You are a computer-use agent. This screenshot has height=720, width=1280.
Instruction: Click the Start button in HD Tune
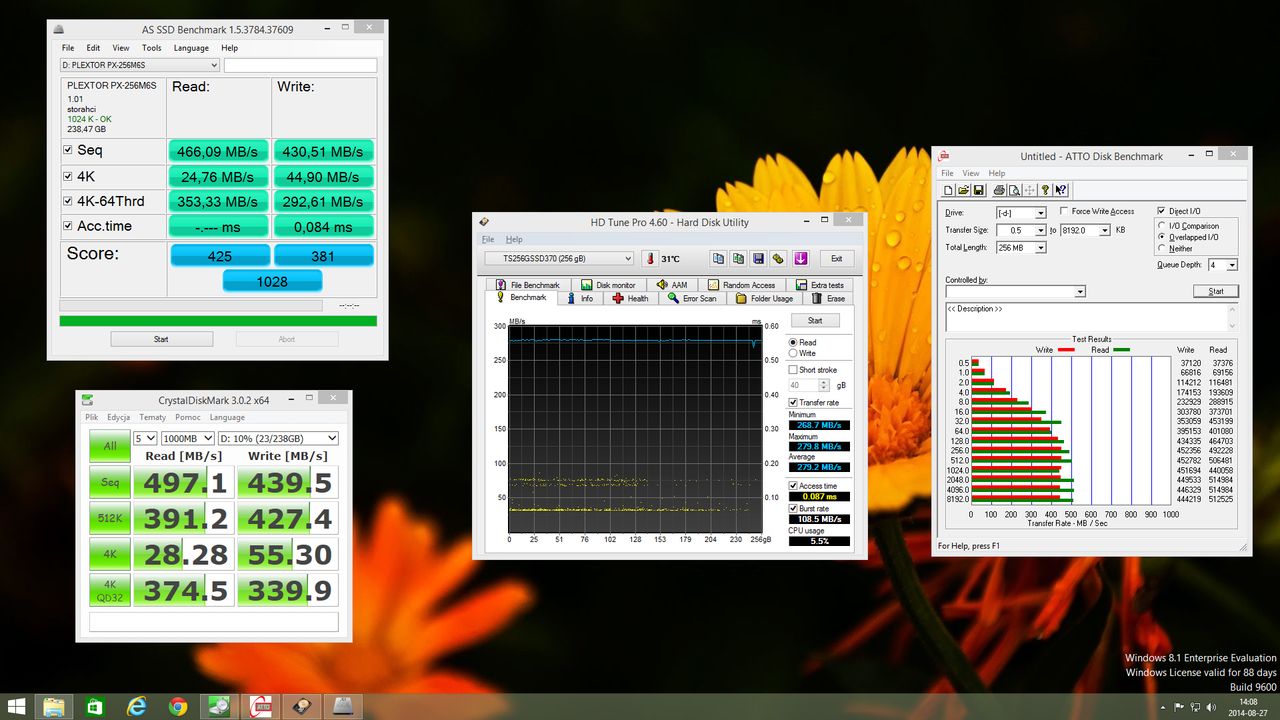[815, 320]
